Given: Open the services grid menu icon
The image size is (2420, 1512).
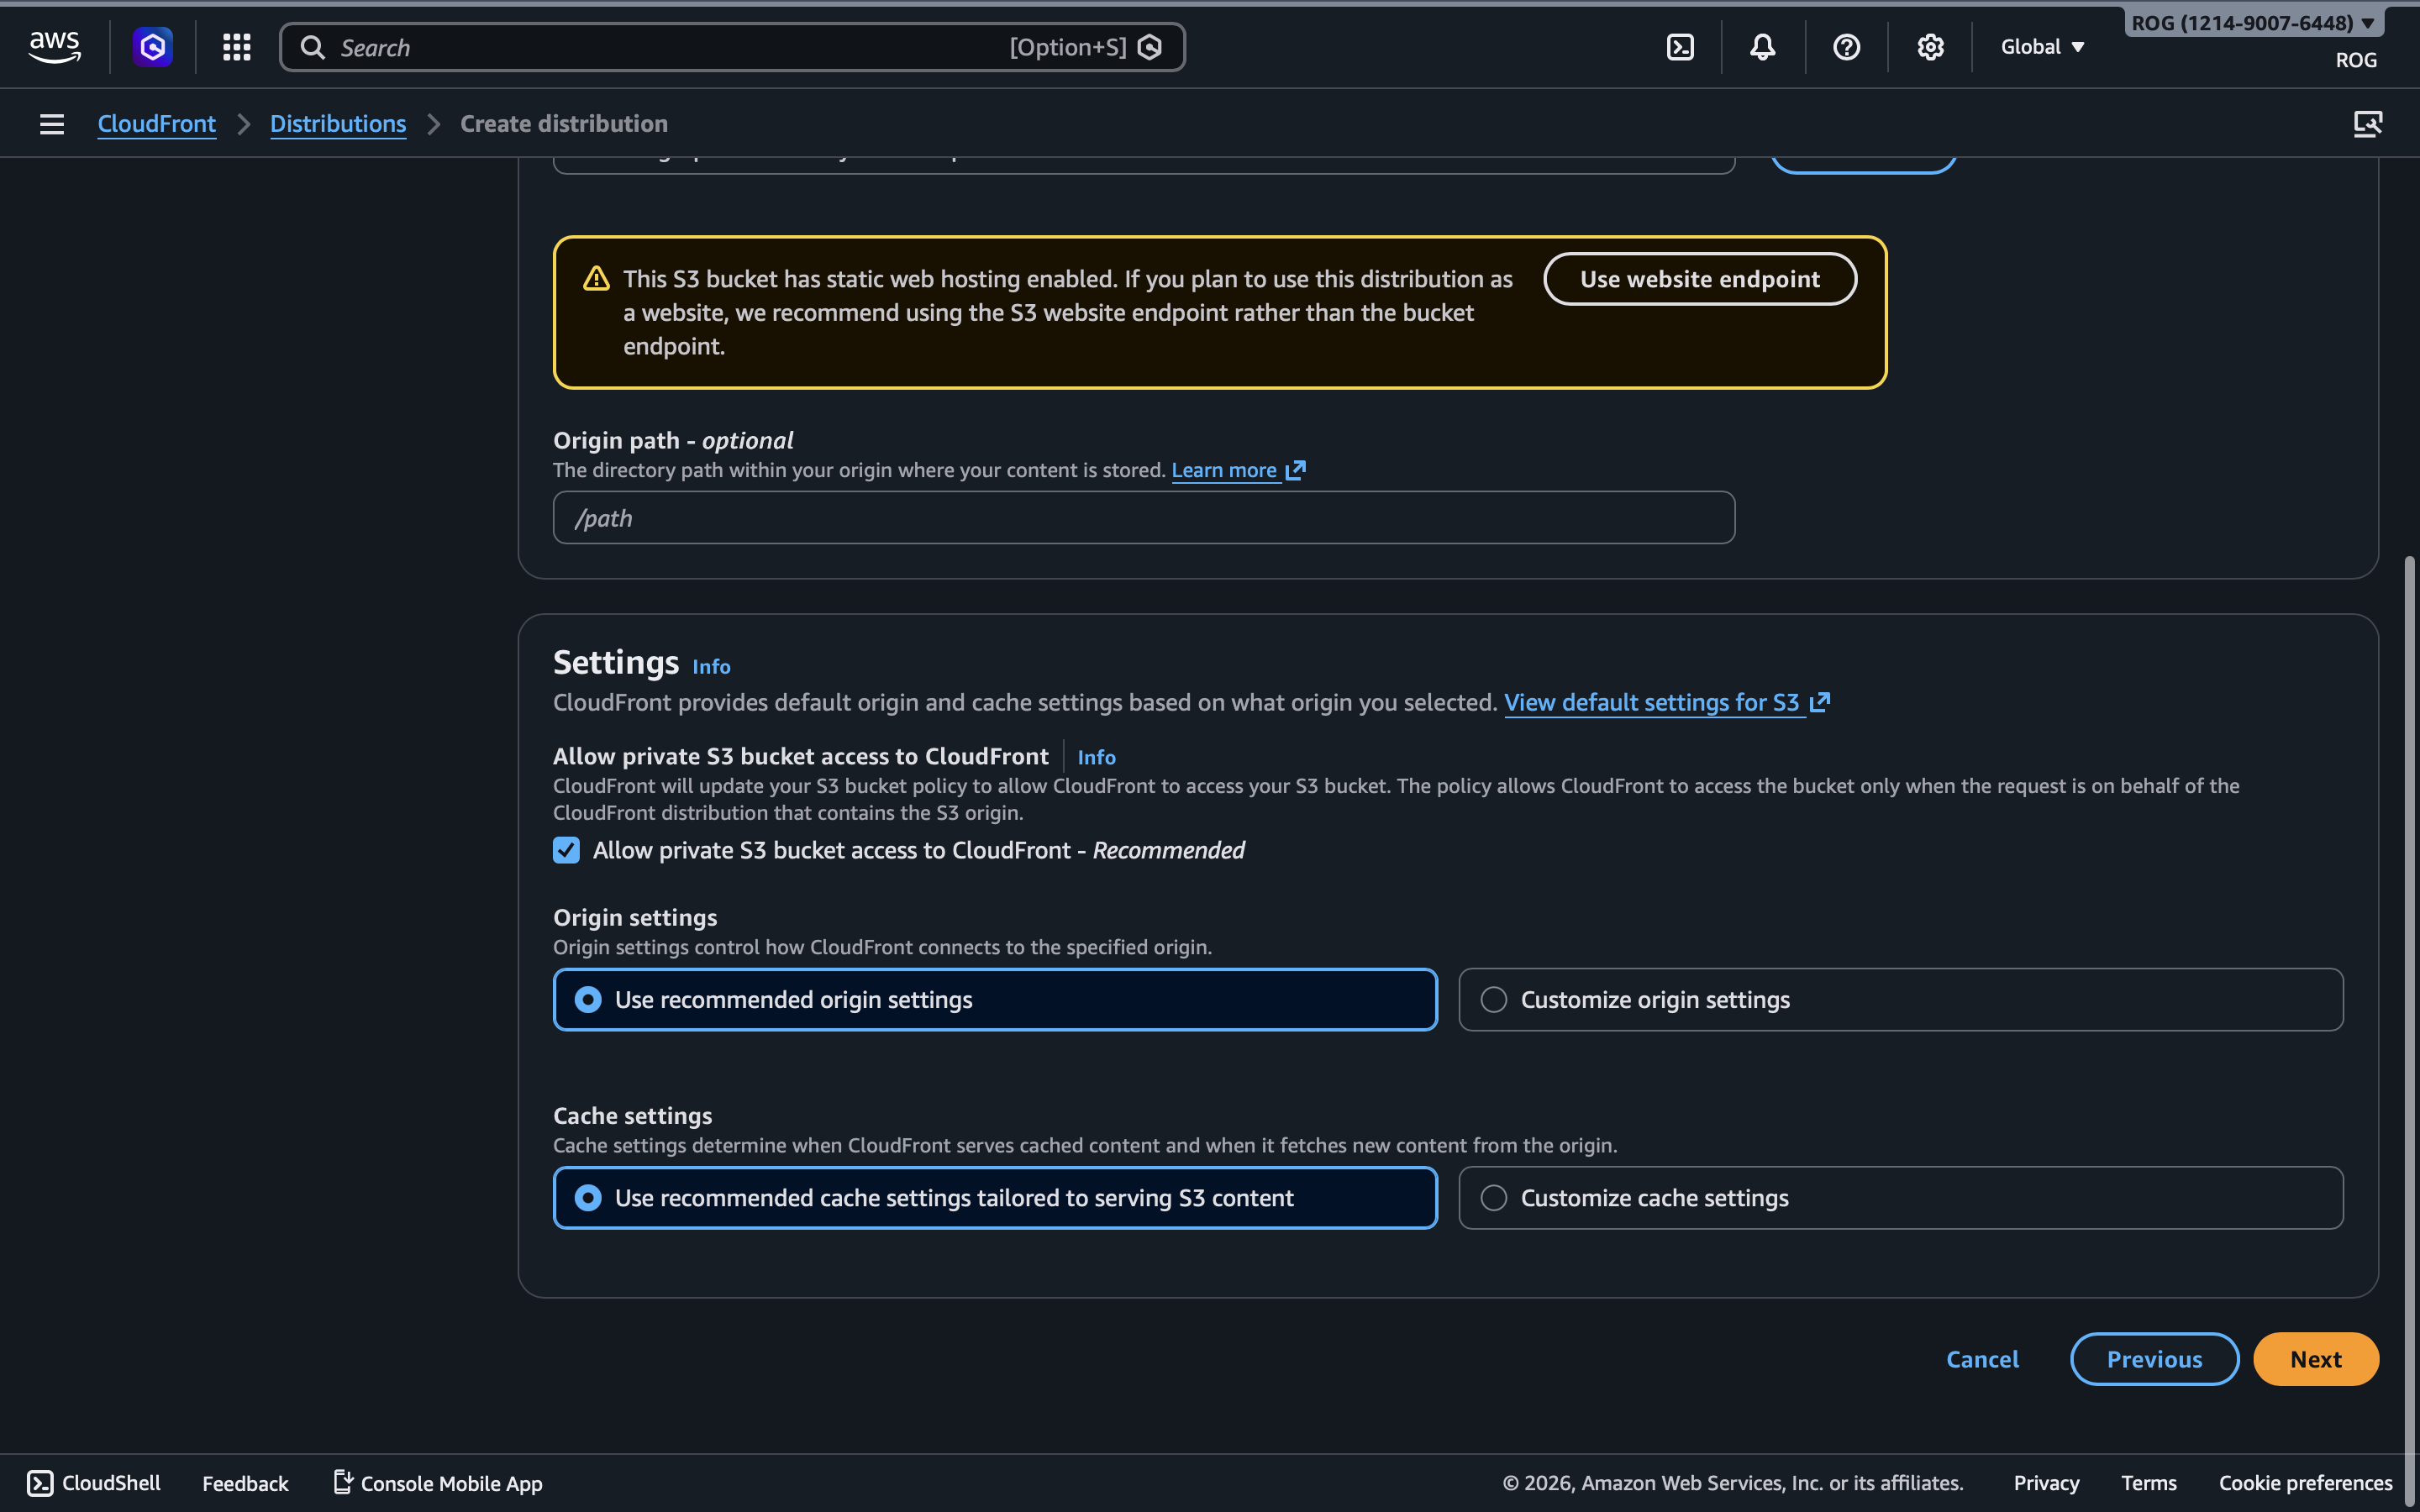Looking at the screenshot, I should 236,47.
